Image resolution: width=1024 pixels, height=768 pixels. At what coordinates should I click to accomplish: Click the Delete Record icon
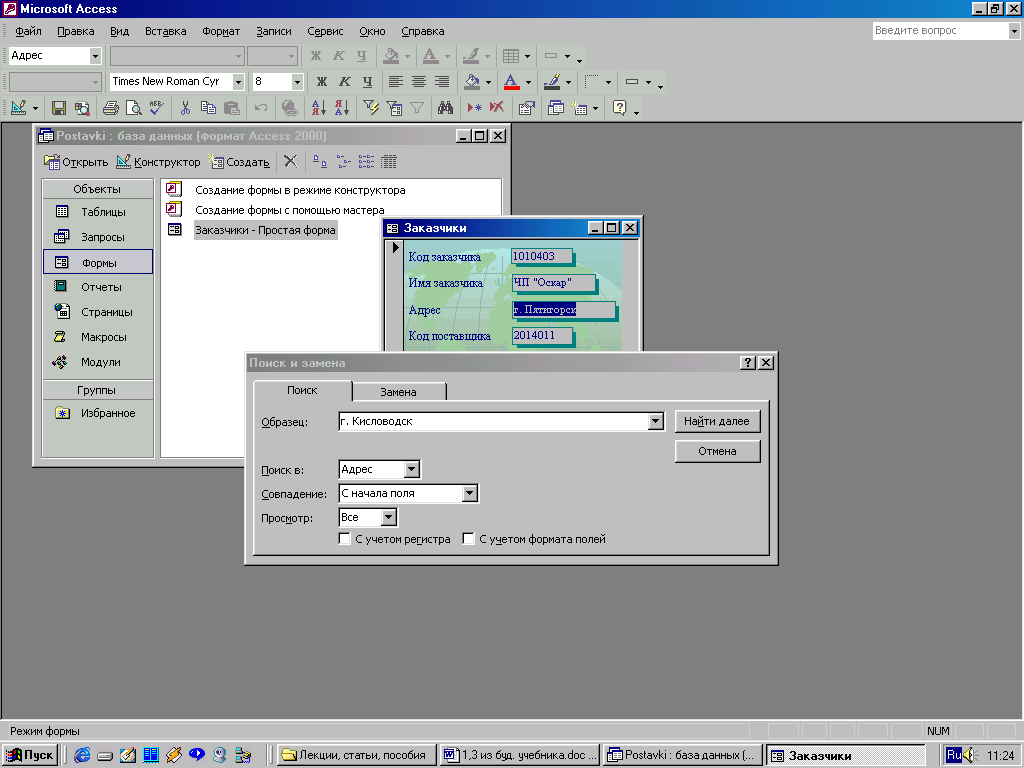point(496,108)
